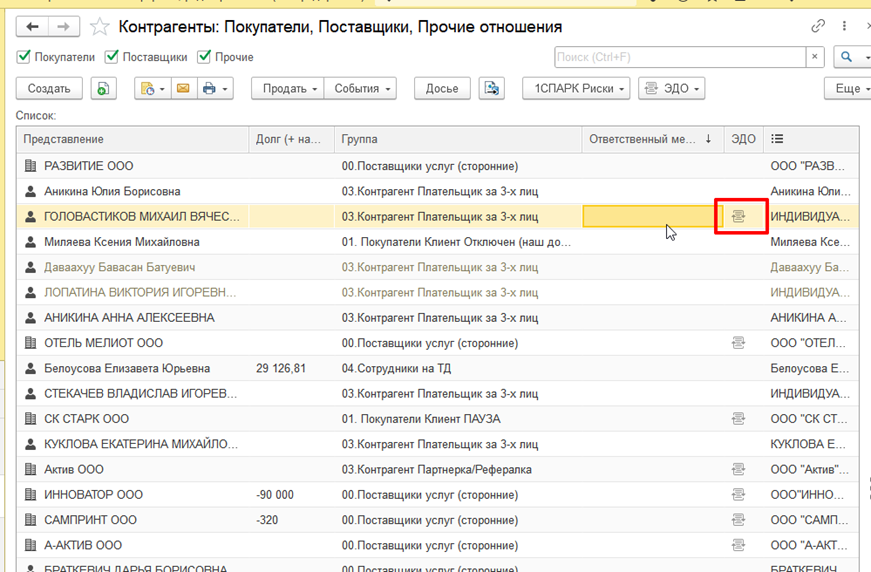
Task: Select the АНИКИНА АННА АЛЕКСЕЕВНА row
Action: (438, 318)
